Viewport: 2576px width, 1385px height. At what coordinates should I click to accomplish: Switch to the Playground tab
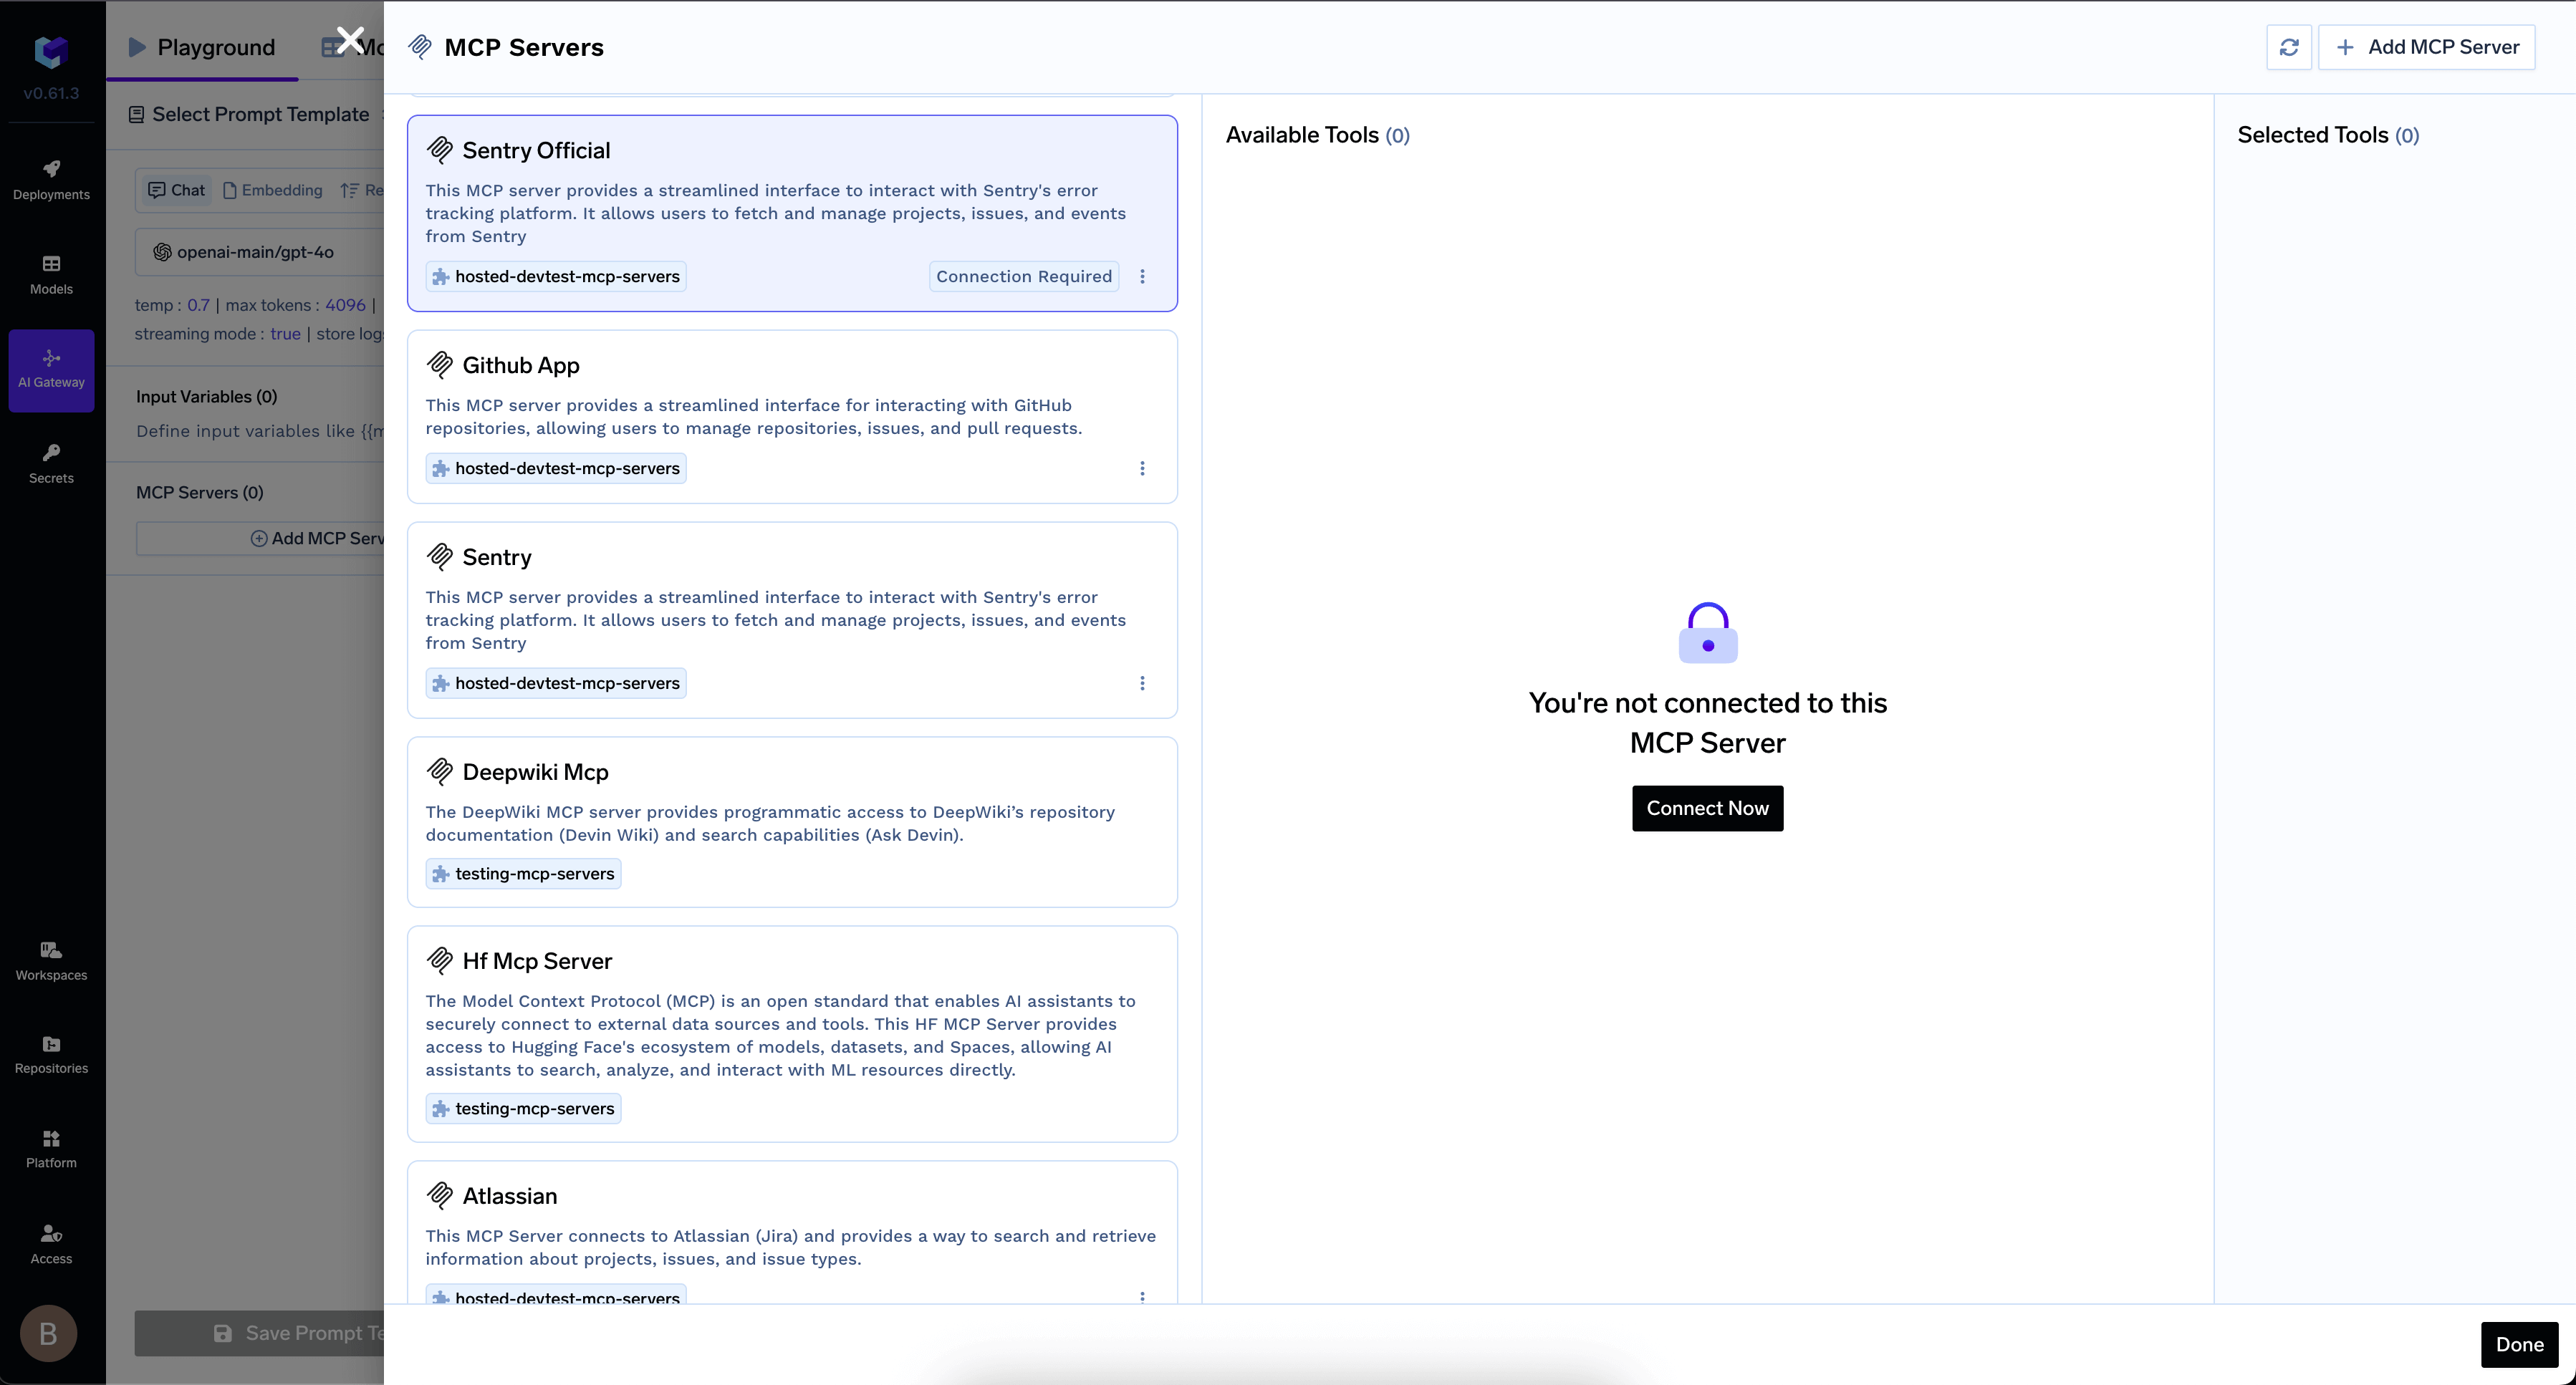tap(202, 46)
